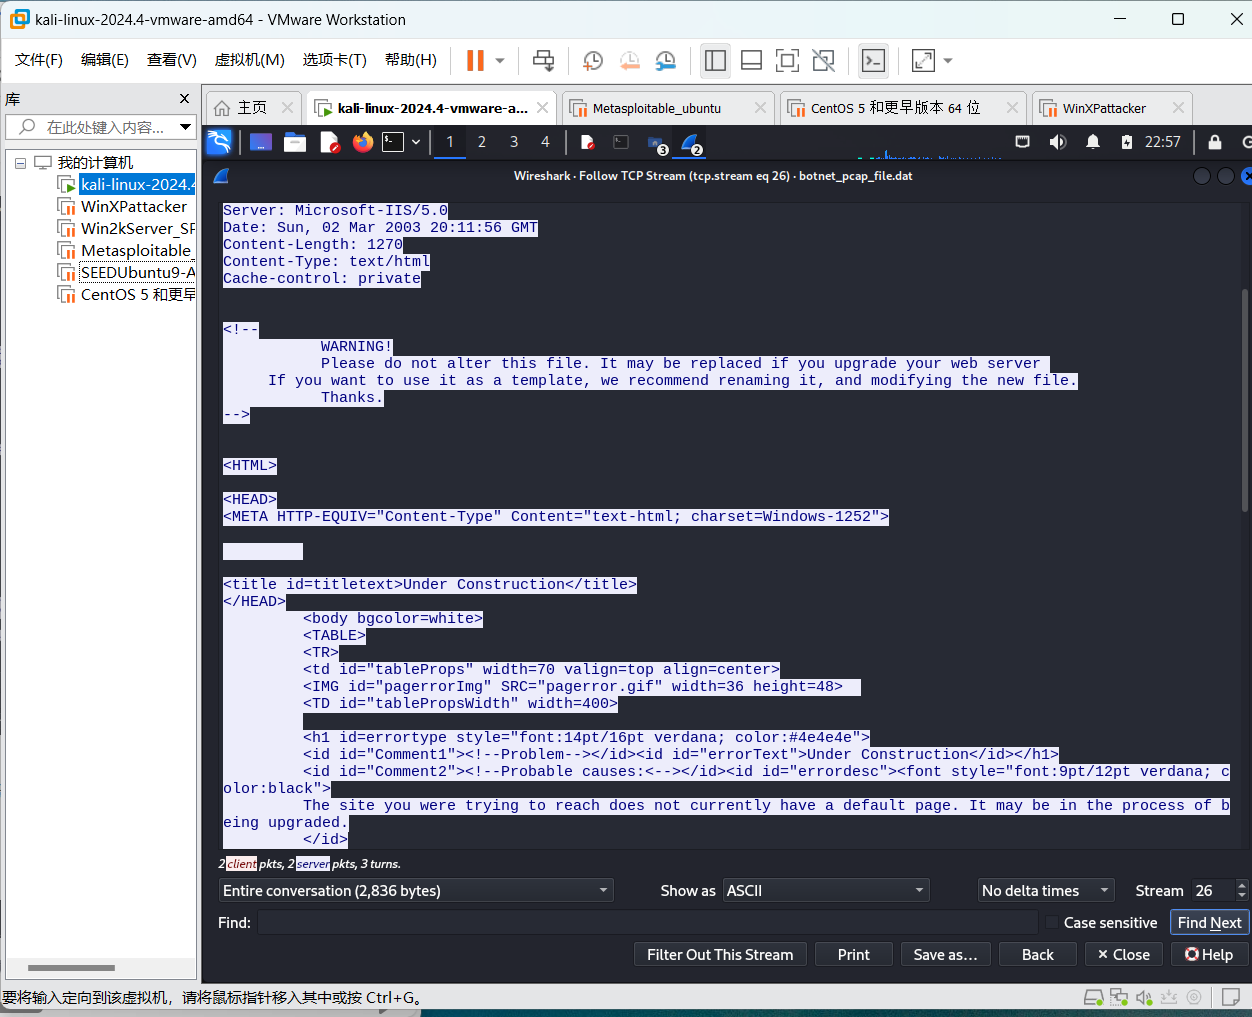The width and height of the screenshot is (1252, 1017).
Task: Click the Kali battery power icon
Action: 1127,142
